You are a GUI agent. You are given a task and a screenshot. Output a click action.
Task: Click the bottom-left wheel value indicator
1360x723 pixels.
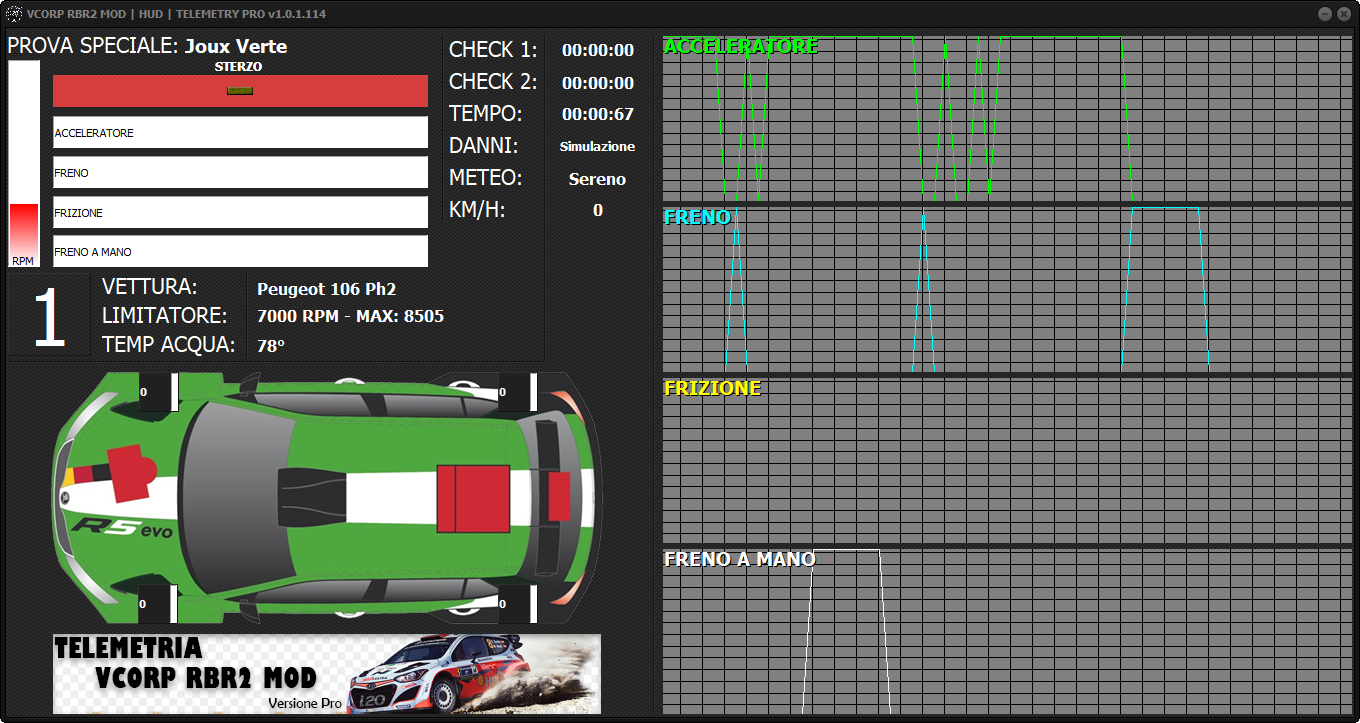157,604
